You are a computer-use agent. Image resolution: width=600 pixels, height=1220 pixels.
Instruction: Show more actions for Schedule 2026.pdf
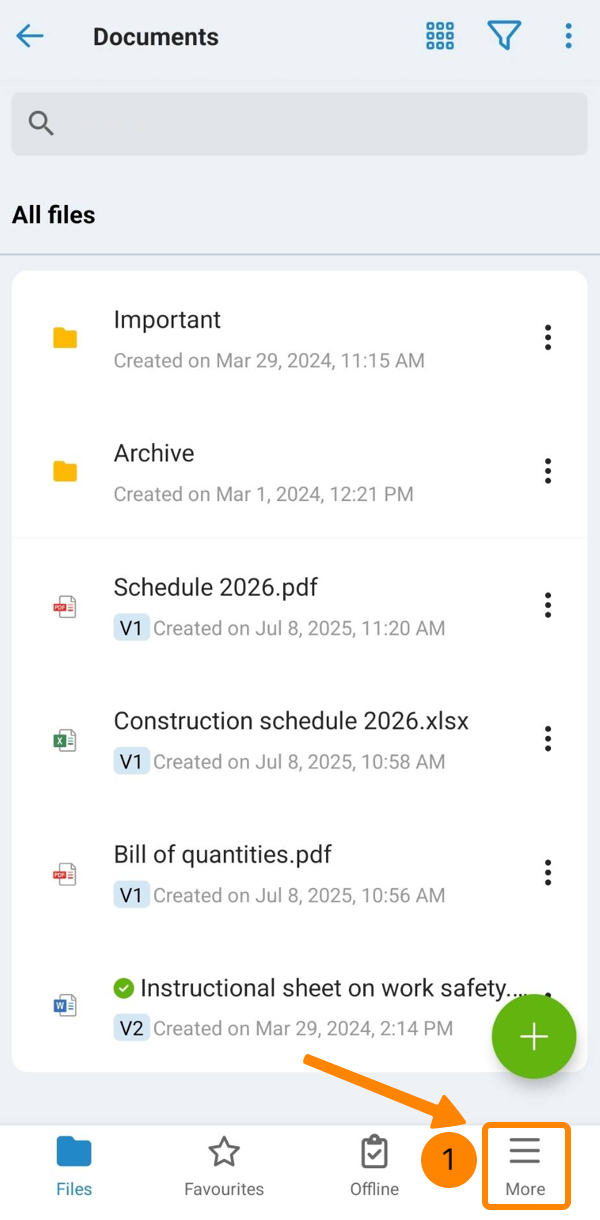548,605
